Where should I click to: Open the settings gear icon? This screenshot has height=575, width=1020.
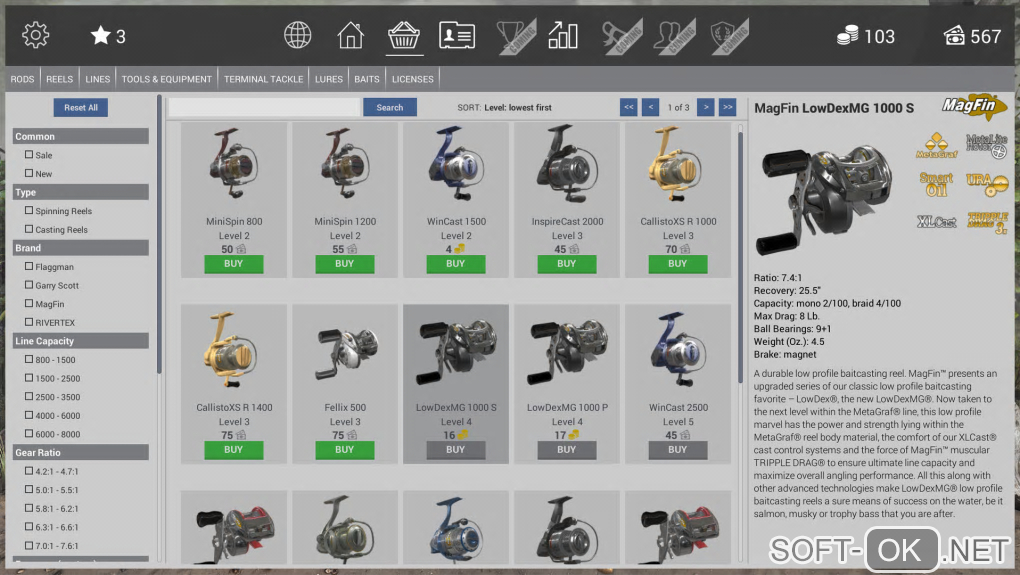pos(35,35)
